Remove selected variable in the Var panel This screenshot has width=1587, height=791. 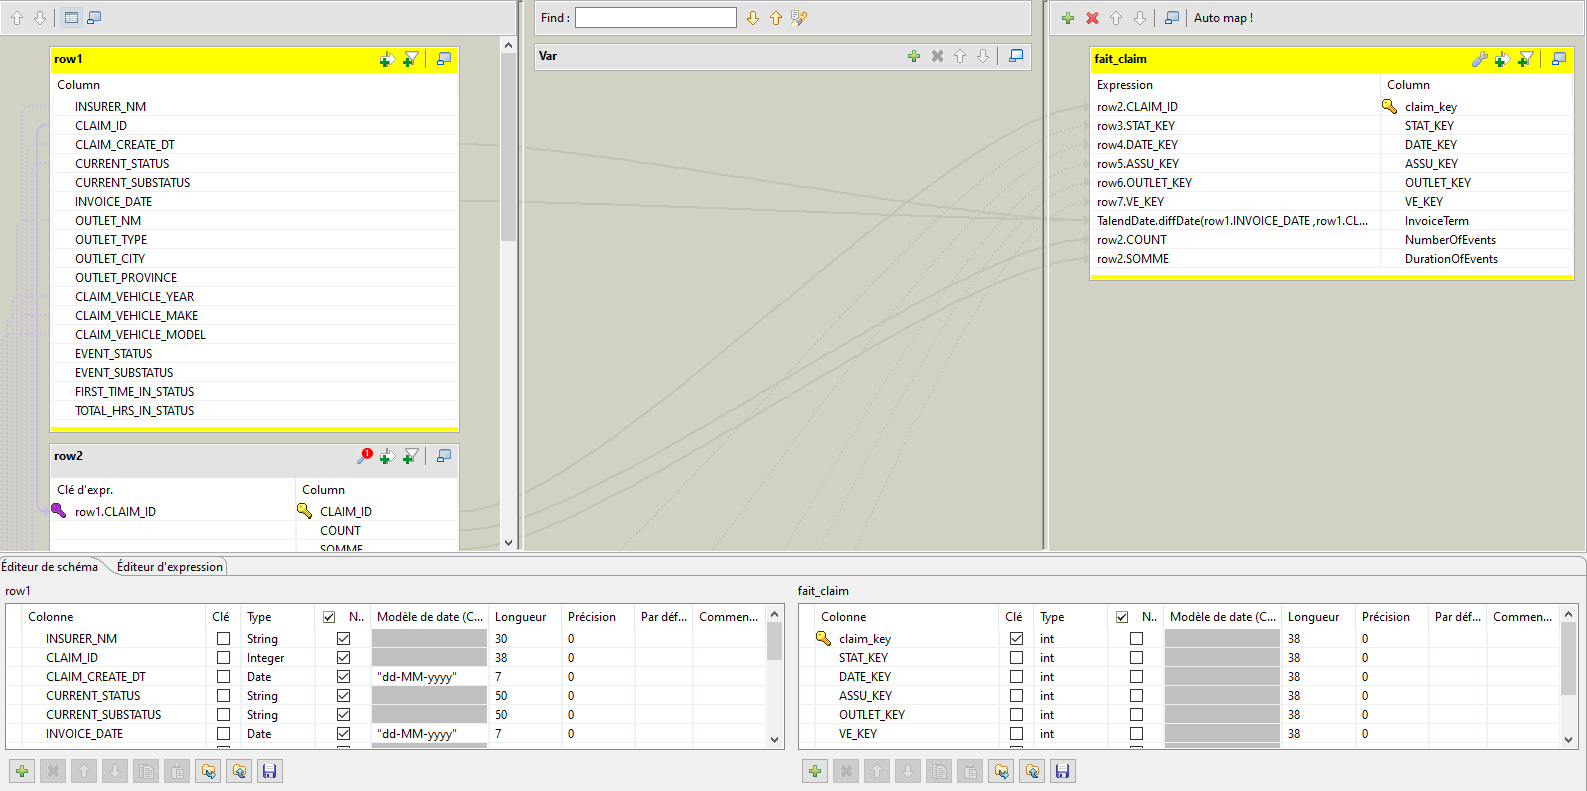pos(937,56)
